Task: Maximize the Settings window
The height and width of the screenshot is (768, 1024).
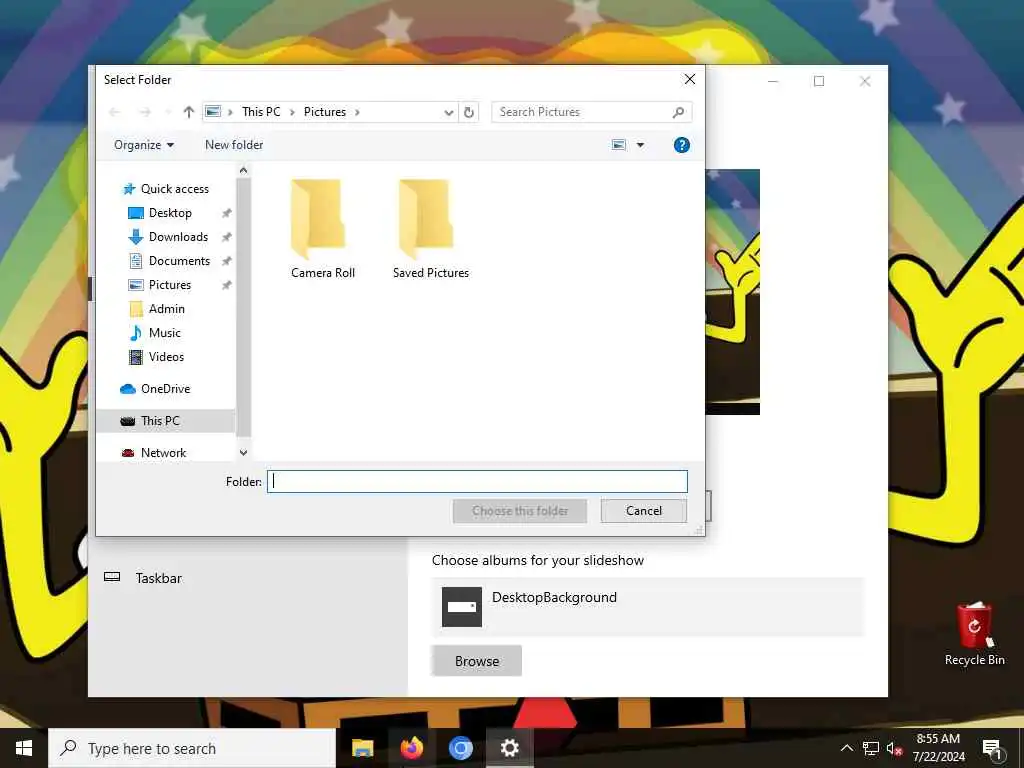Action: pos(819,81)
